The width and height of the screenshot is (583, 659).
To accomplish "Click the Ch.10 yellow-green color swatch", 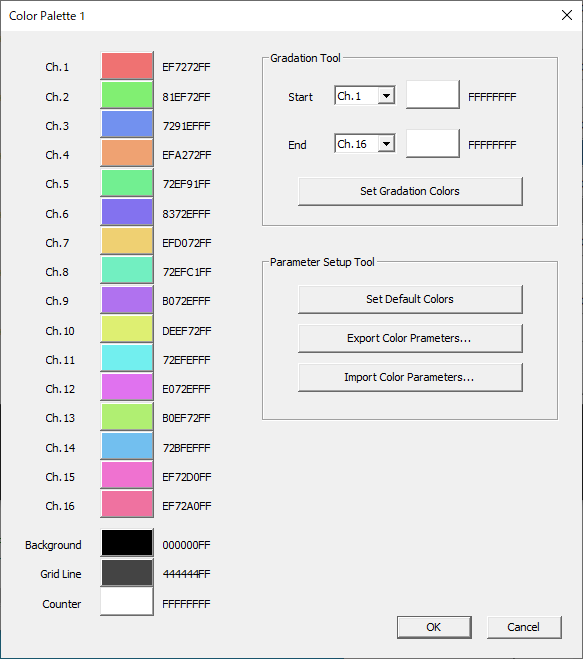I will (x=127, y=329).
